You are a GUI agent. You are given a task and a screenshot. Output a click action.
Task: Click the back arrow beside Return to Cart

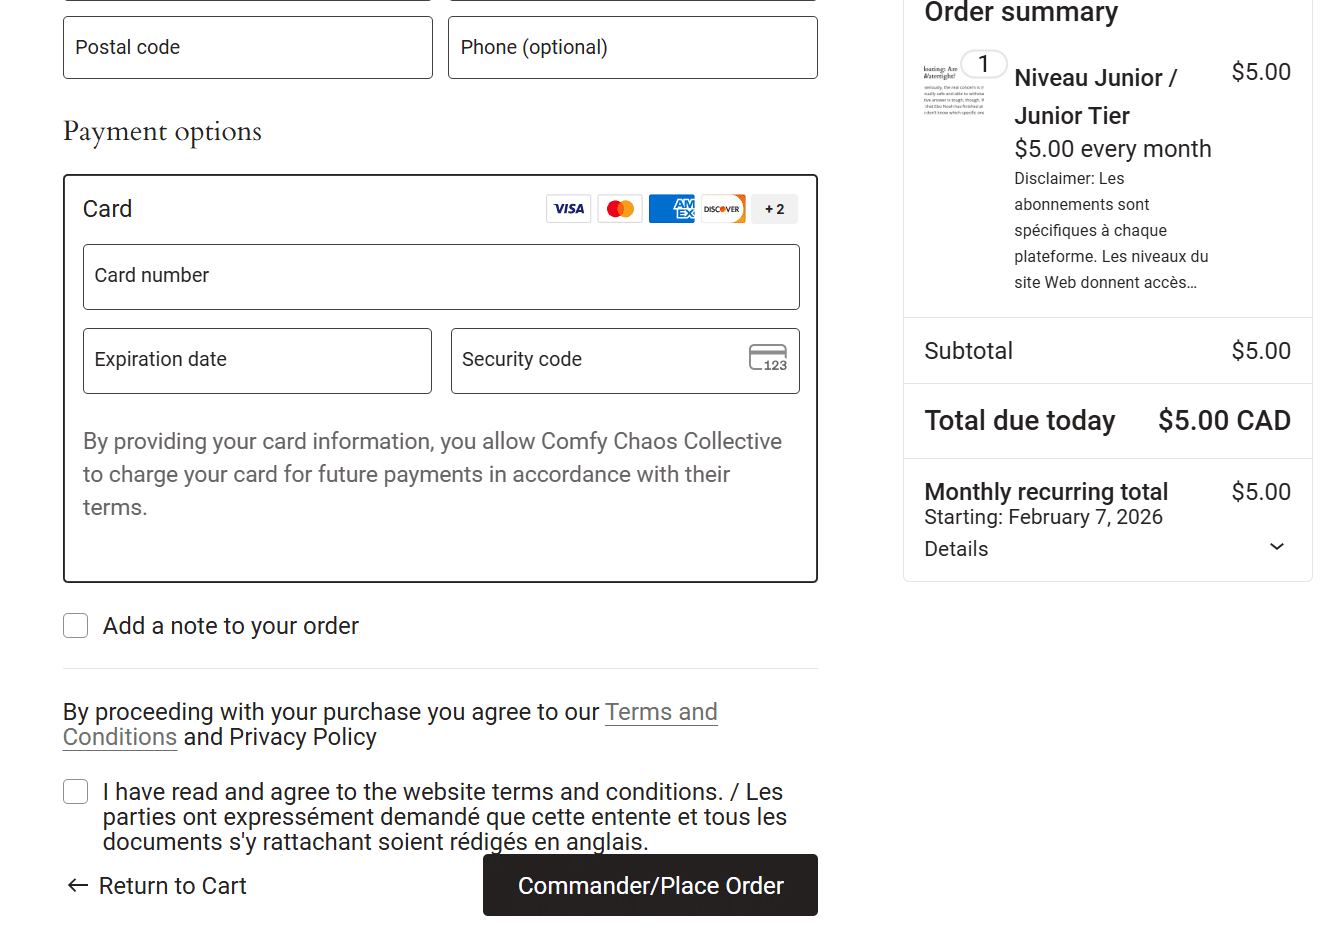(76, 885)
